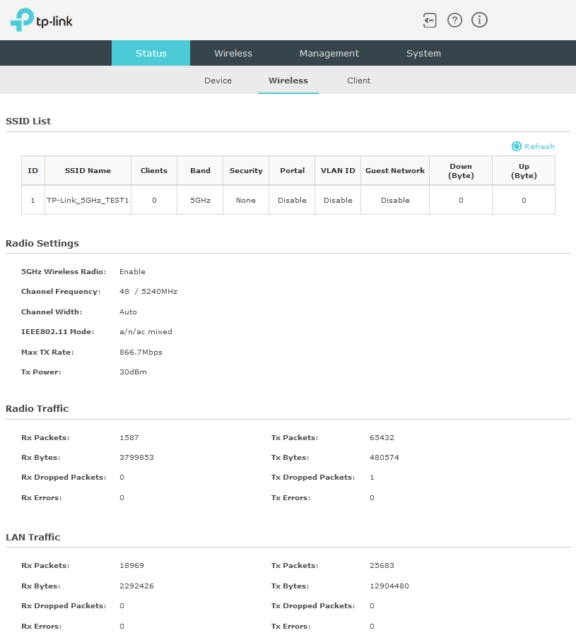Click the logout icon in header
The width and height of the screenshot is (576, 640).
429,20
